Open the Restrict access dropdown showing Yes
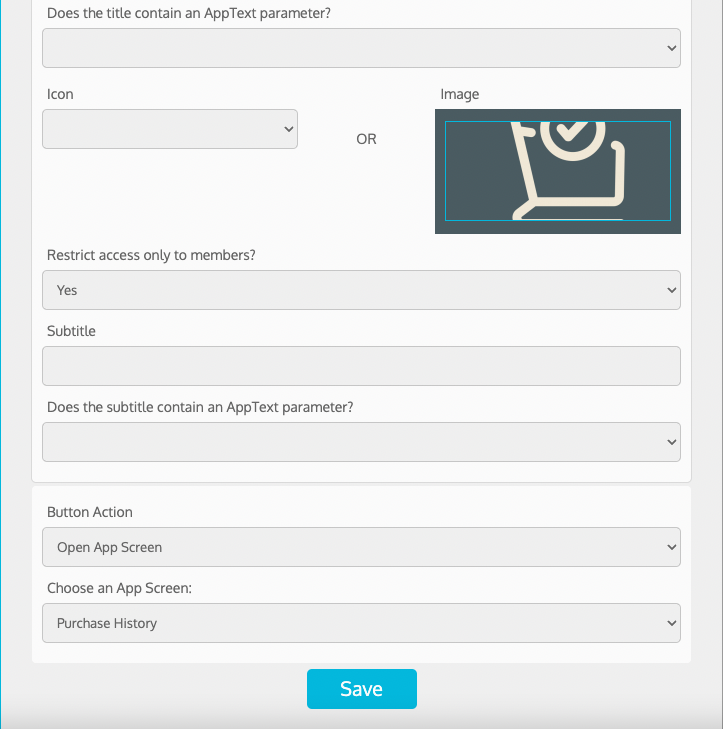 pos(361,290)
